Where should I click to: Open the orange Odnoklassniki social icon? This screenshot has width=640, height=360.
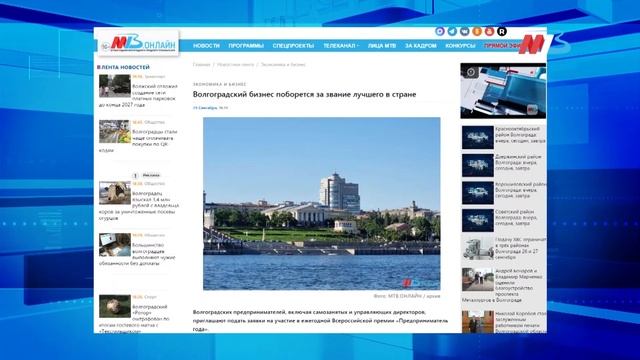click(477, 31)
